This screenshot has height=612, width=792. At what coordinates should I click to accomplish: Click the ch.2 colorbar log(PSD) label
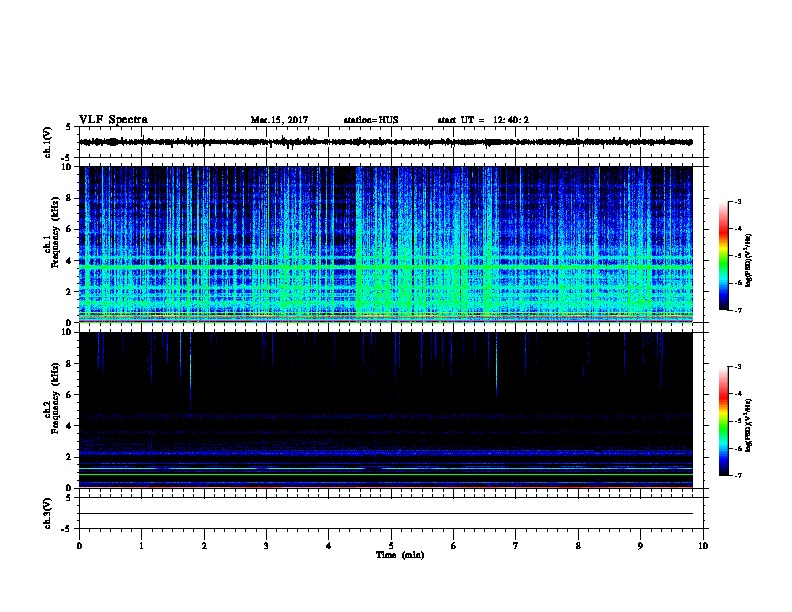pyautogui.click(x=748, y=425)
